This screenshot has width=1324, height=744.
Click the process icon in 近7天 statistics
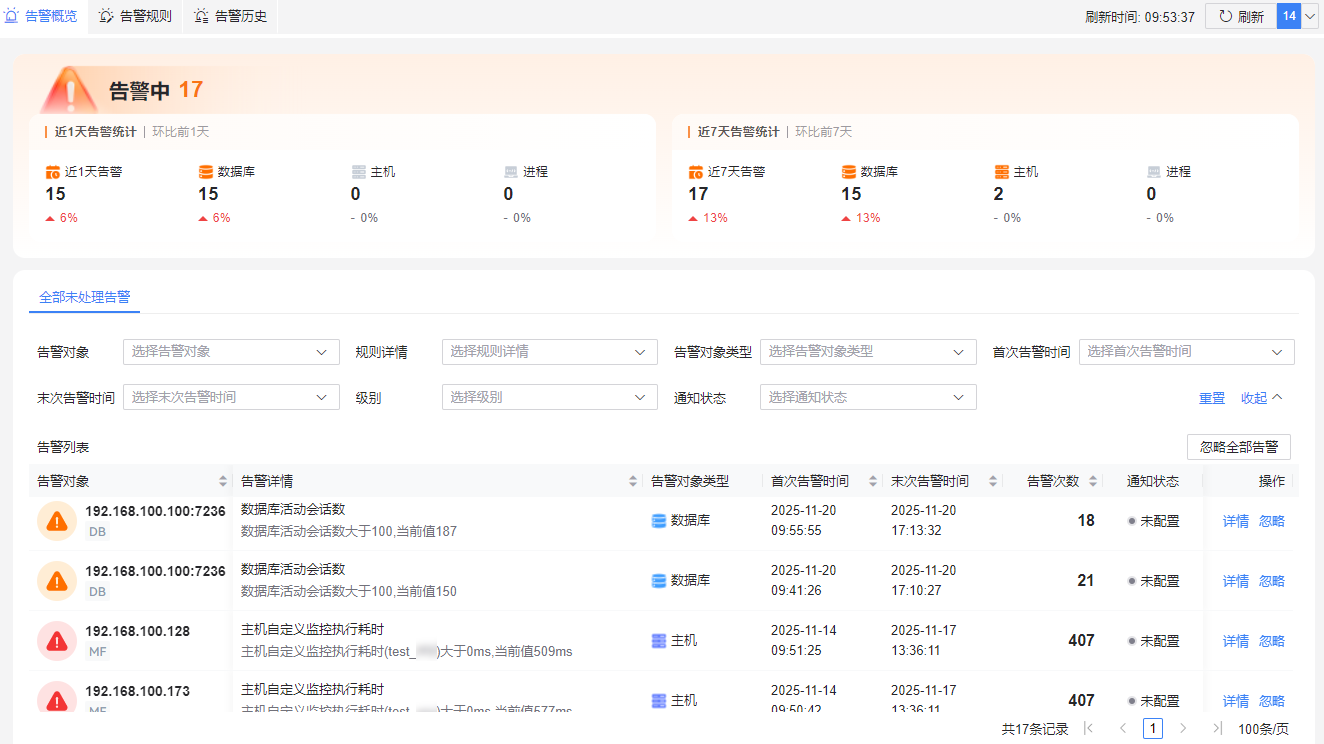[1154, 172]
